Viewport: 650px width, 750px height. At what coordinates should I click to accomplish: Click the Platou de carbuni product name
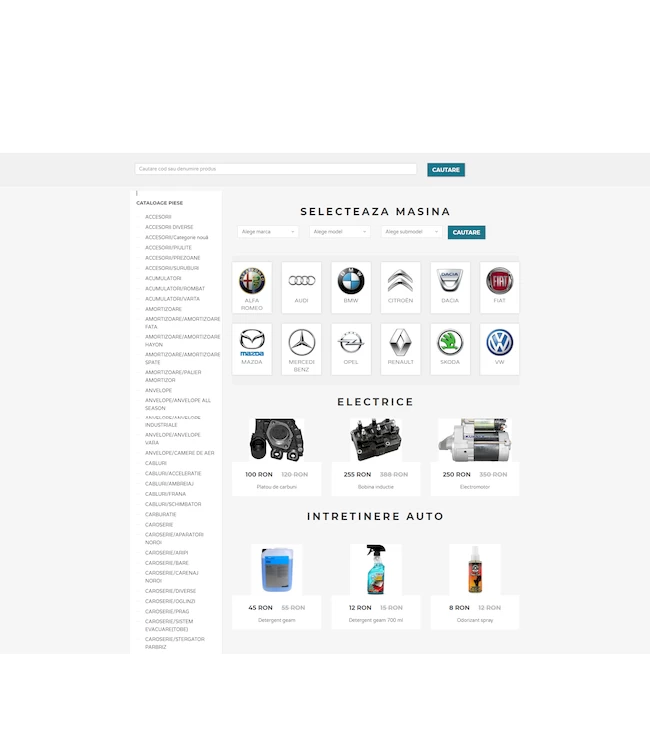(x=276, y=487)
